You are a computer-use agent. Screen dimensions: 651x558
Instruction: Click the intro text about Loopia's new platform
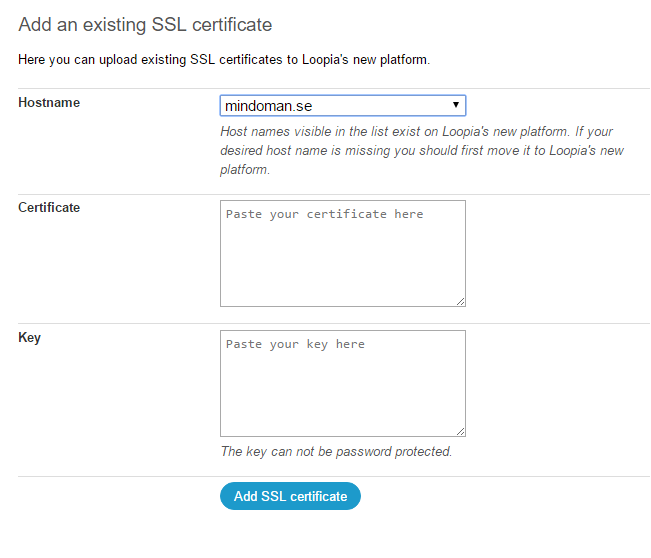tap(224, 60)
